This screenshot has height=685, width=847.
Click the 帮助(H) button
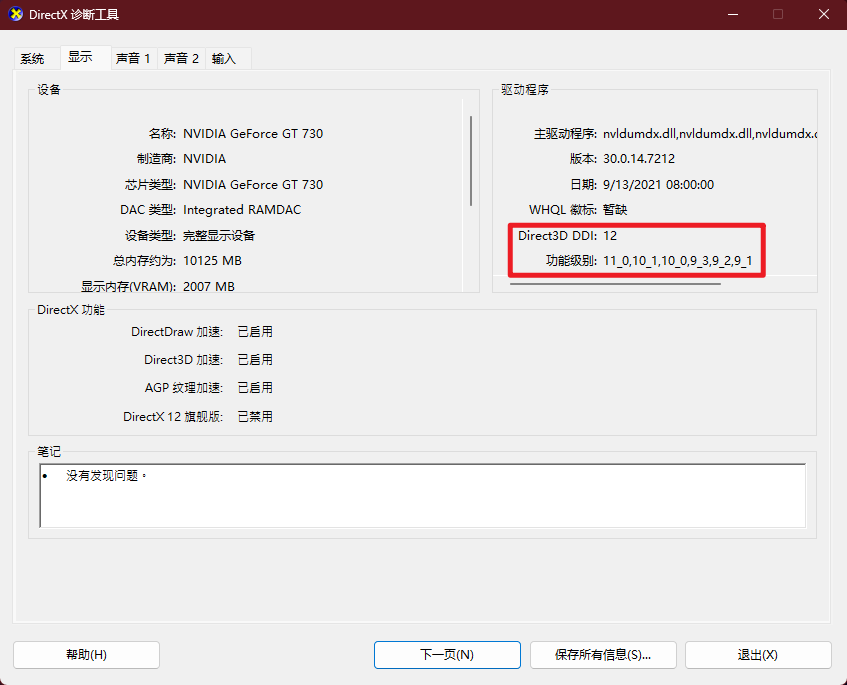tap(86, 654)
